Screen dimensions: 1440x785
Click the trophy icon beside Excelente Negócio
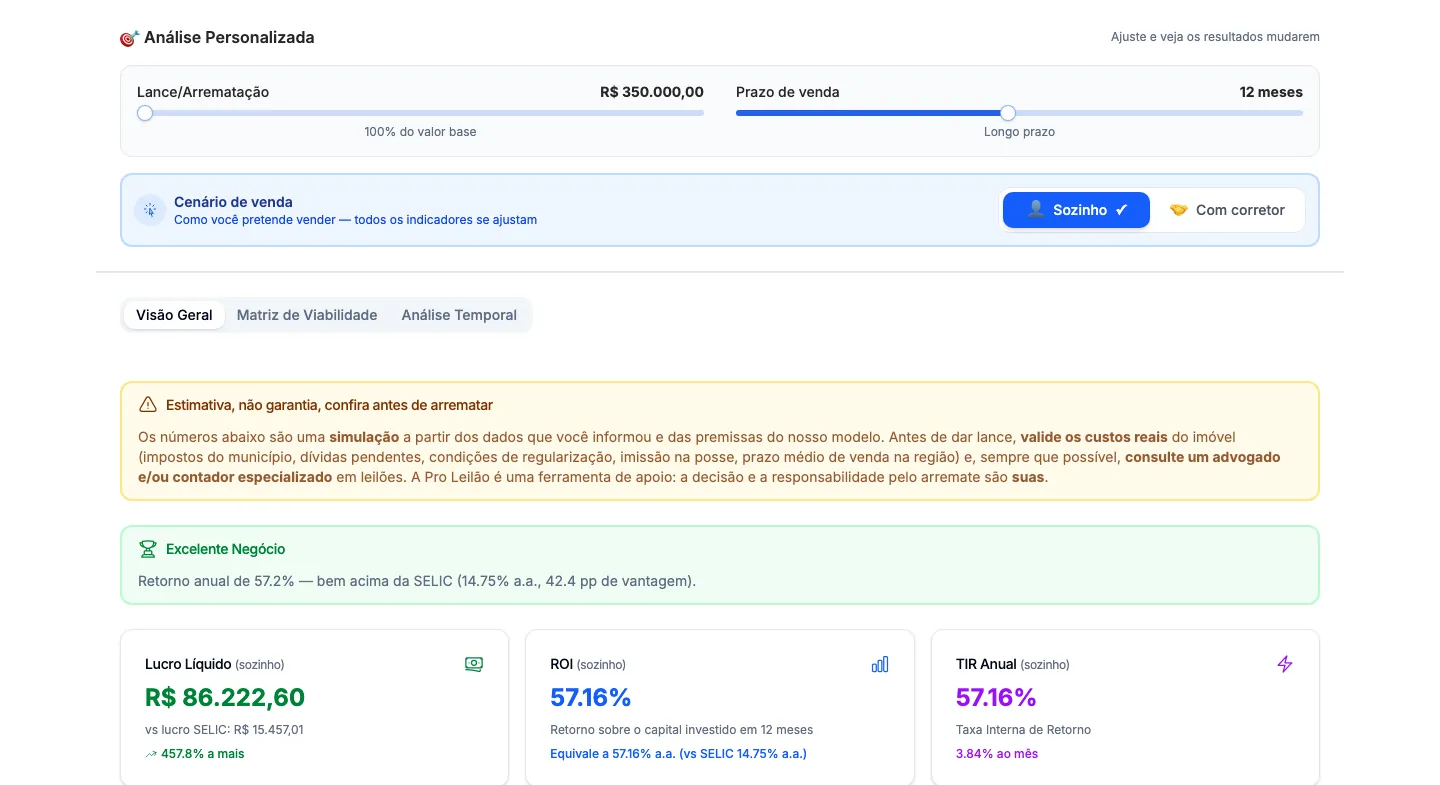pos(148,549)
